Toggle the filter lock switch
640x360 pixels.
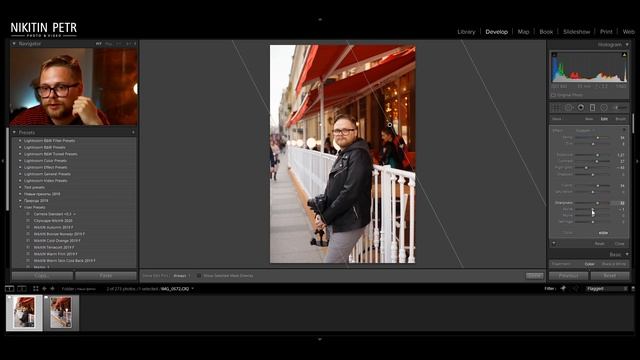click(x=633, y=289)
